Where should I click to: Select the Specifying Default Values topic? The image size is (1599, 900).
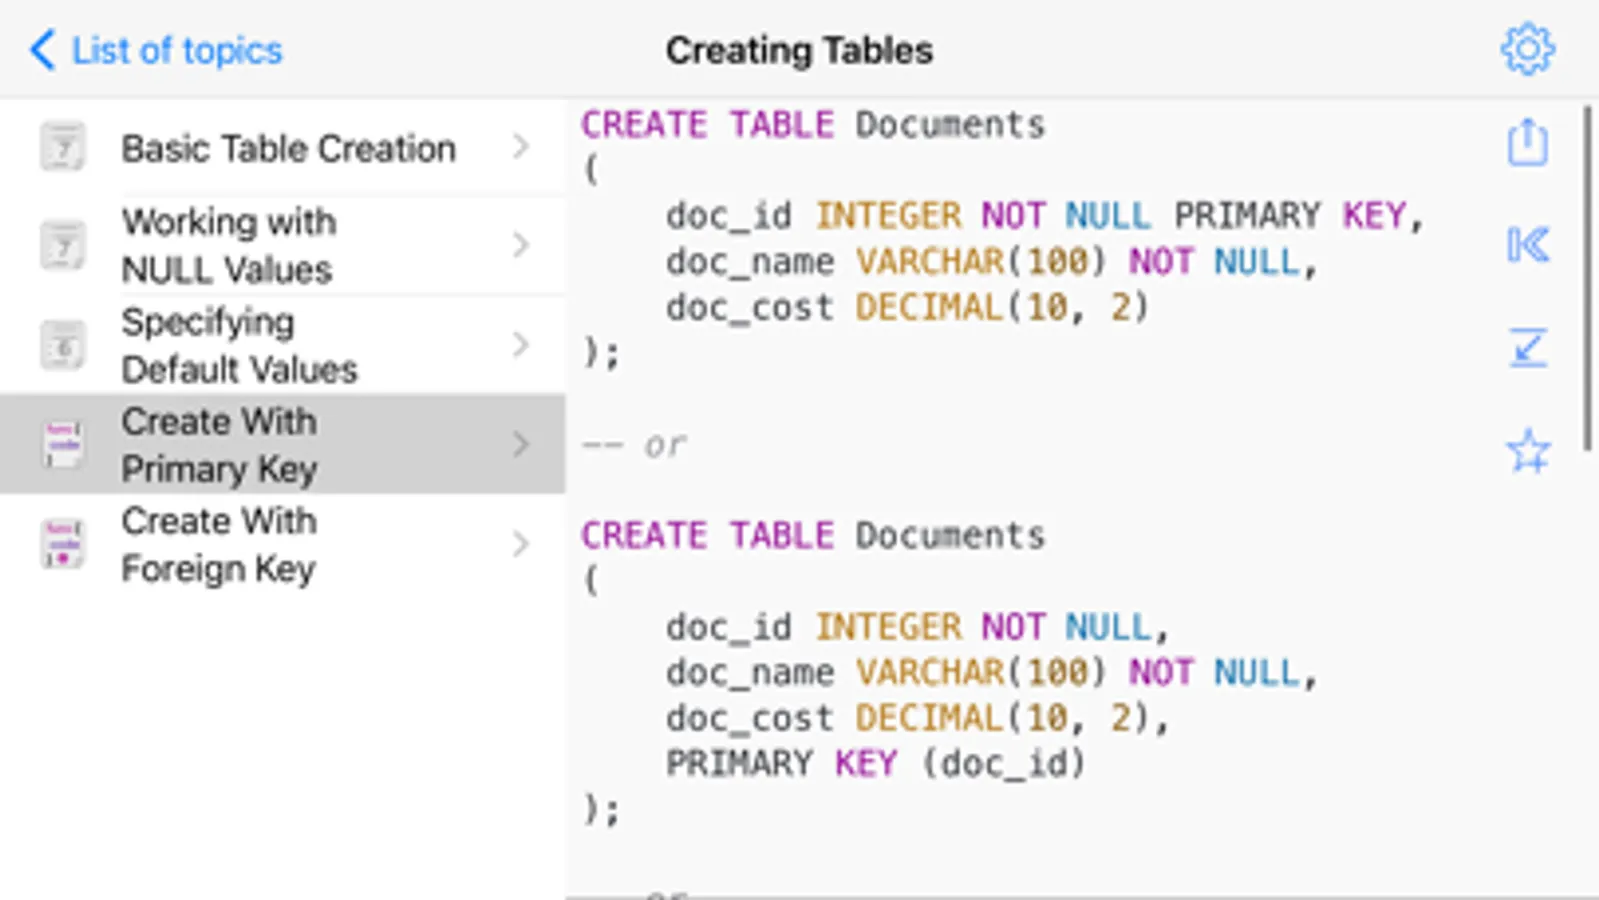coord(239,346)
